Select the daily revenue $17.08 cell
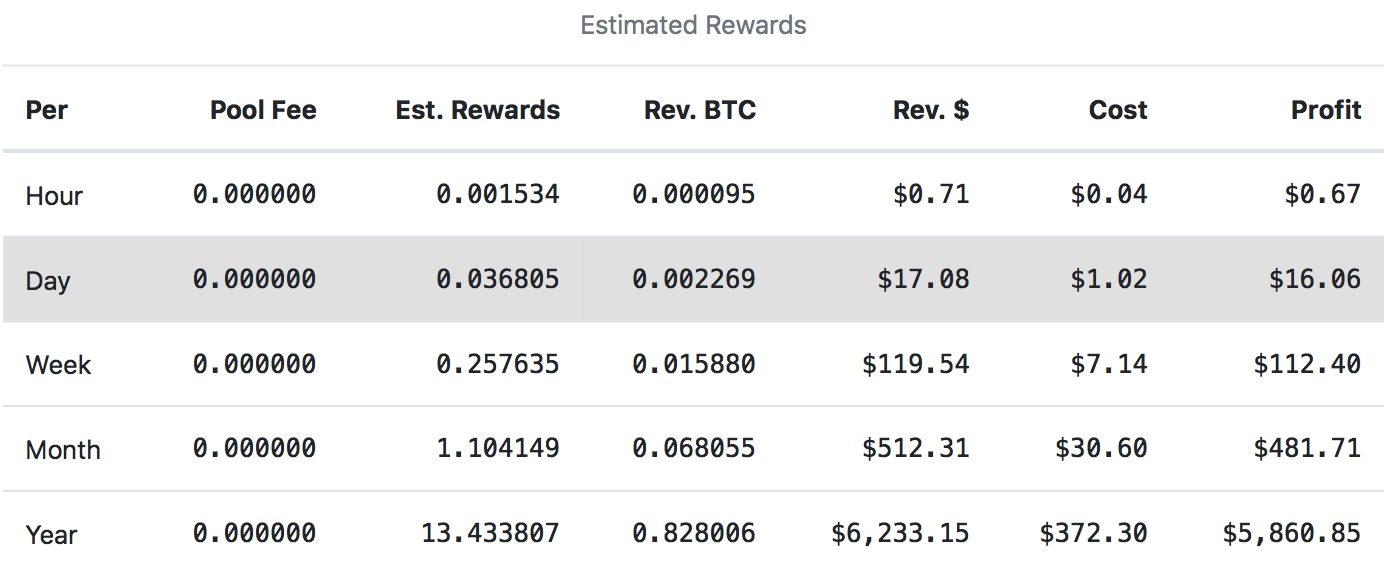This screenshot has height=569, width=1394. pos(923,279)
